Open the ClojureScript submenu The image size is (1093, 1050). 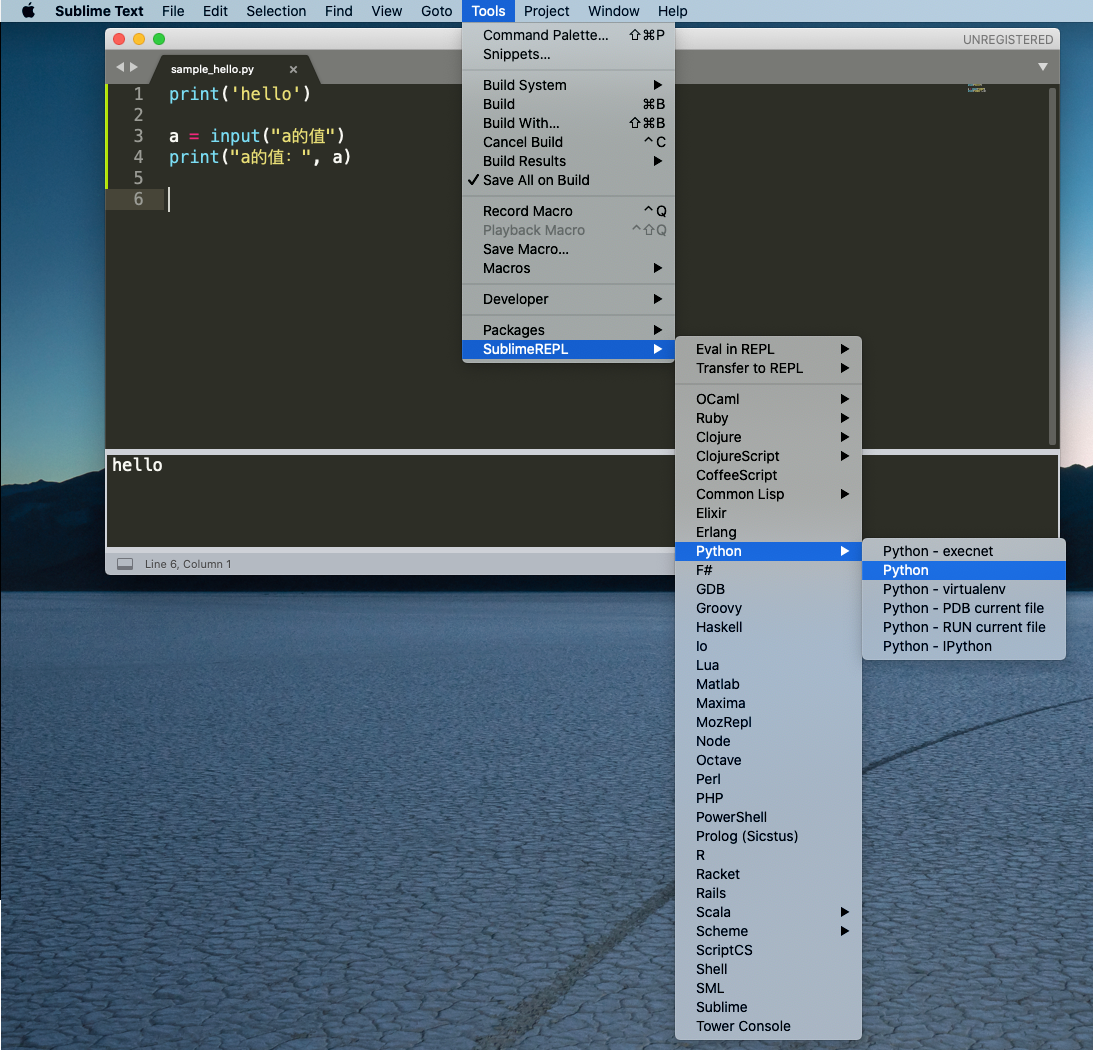pyautogui.click(x=768, y=456)
